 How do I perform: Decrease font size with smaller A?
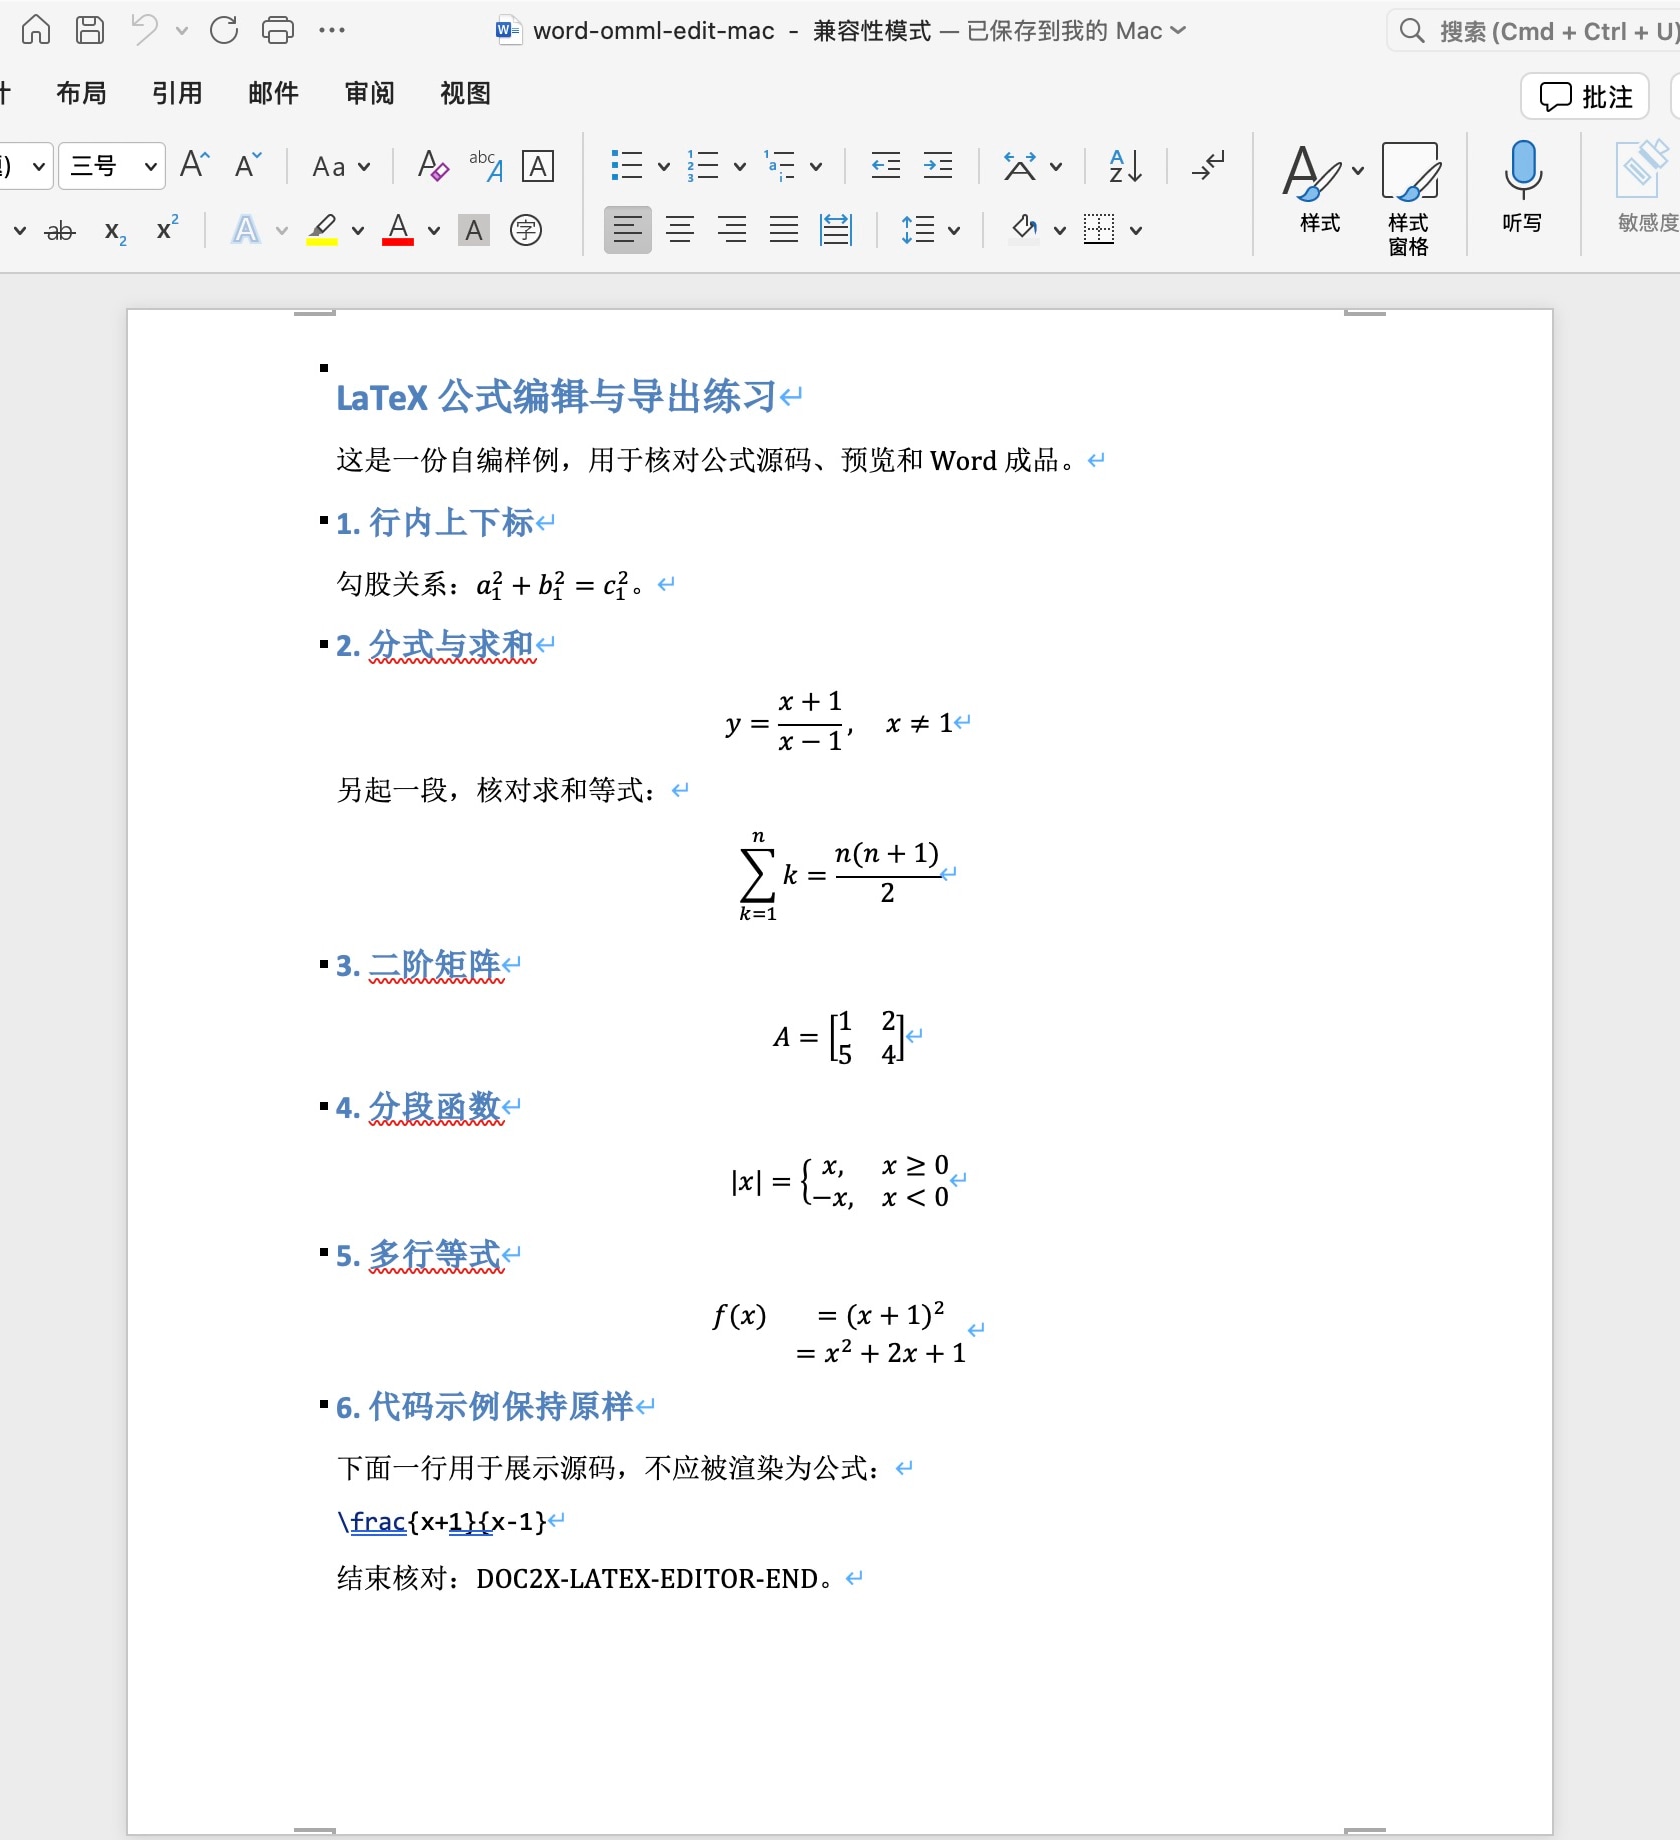tap(247, 165)
